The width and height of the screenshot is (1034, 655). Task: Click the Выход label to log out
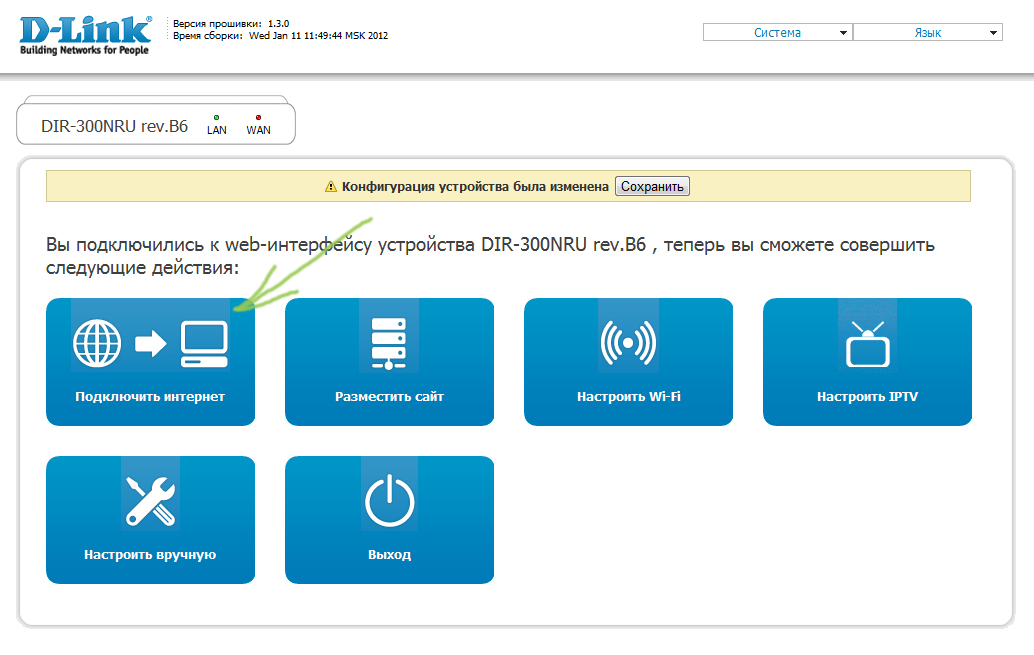[389, 555]
